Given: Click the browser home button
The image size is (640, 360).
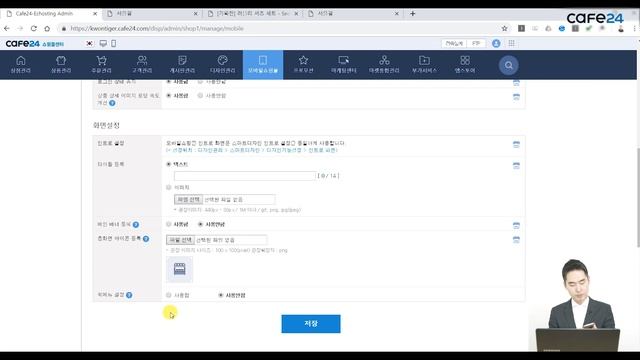Looking at the screenshot, I should [x=47, y=29].
